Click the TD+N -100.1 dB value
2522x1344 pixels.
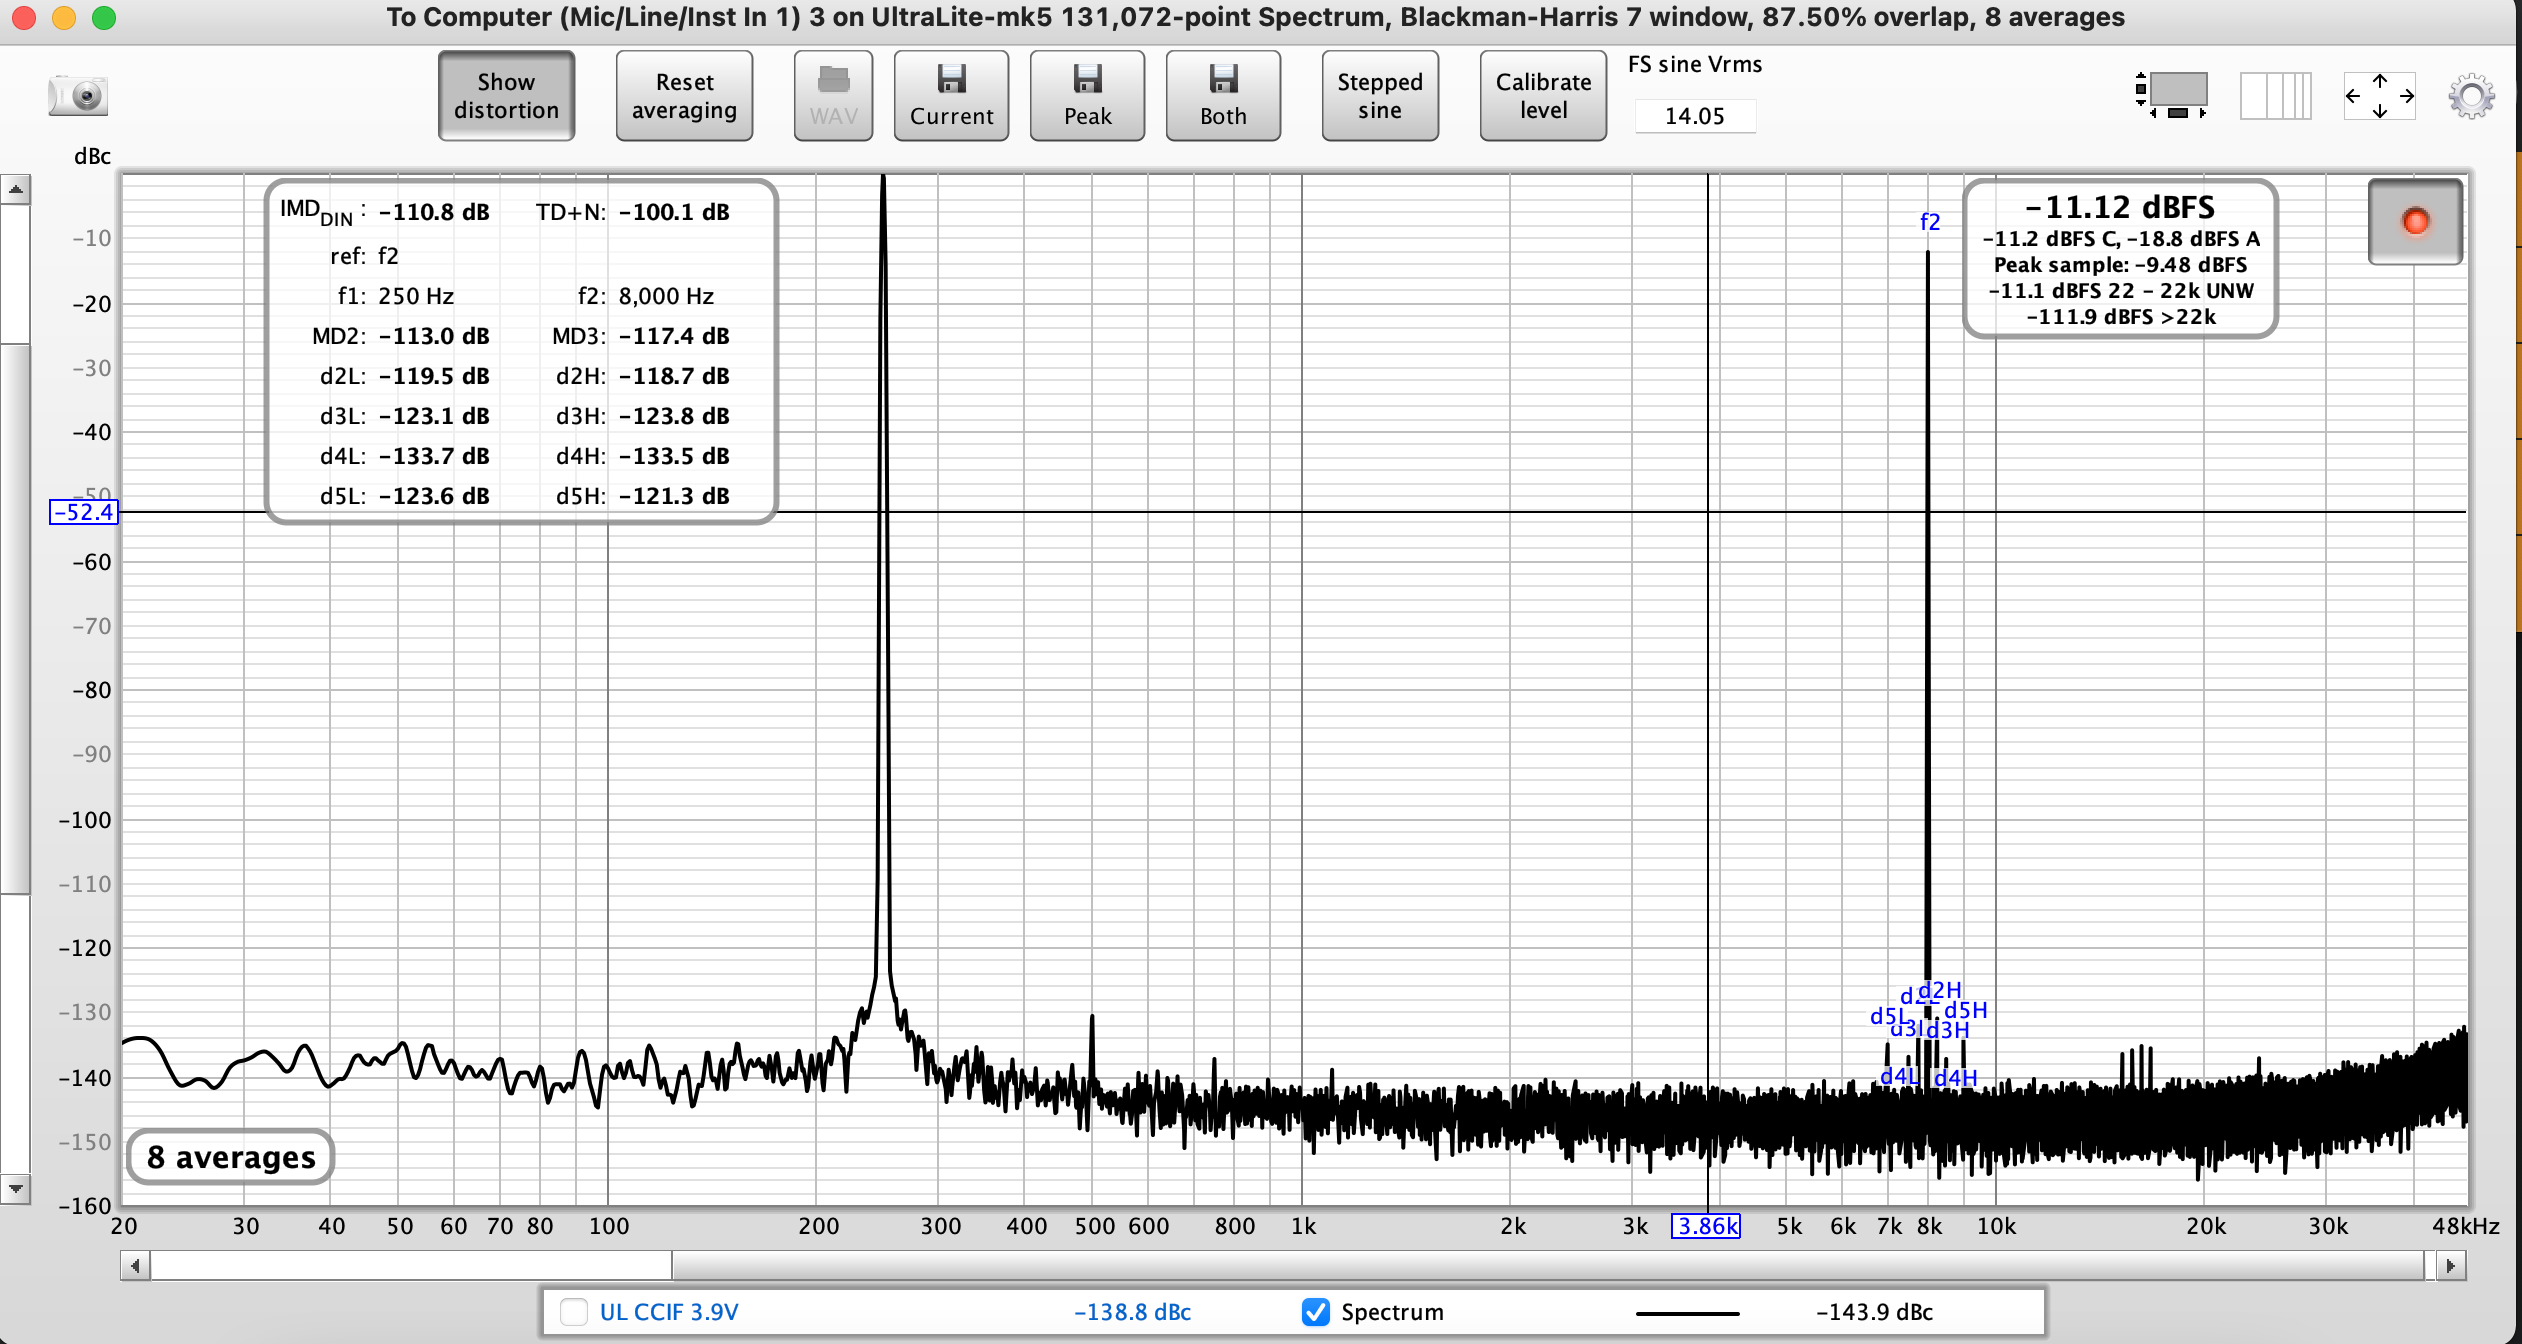[x=674, y=212]
